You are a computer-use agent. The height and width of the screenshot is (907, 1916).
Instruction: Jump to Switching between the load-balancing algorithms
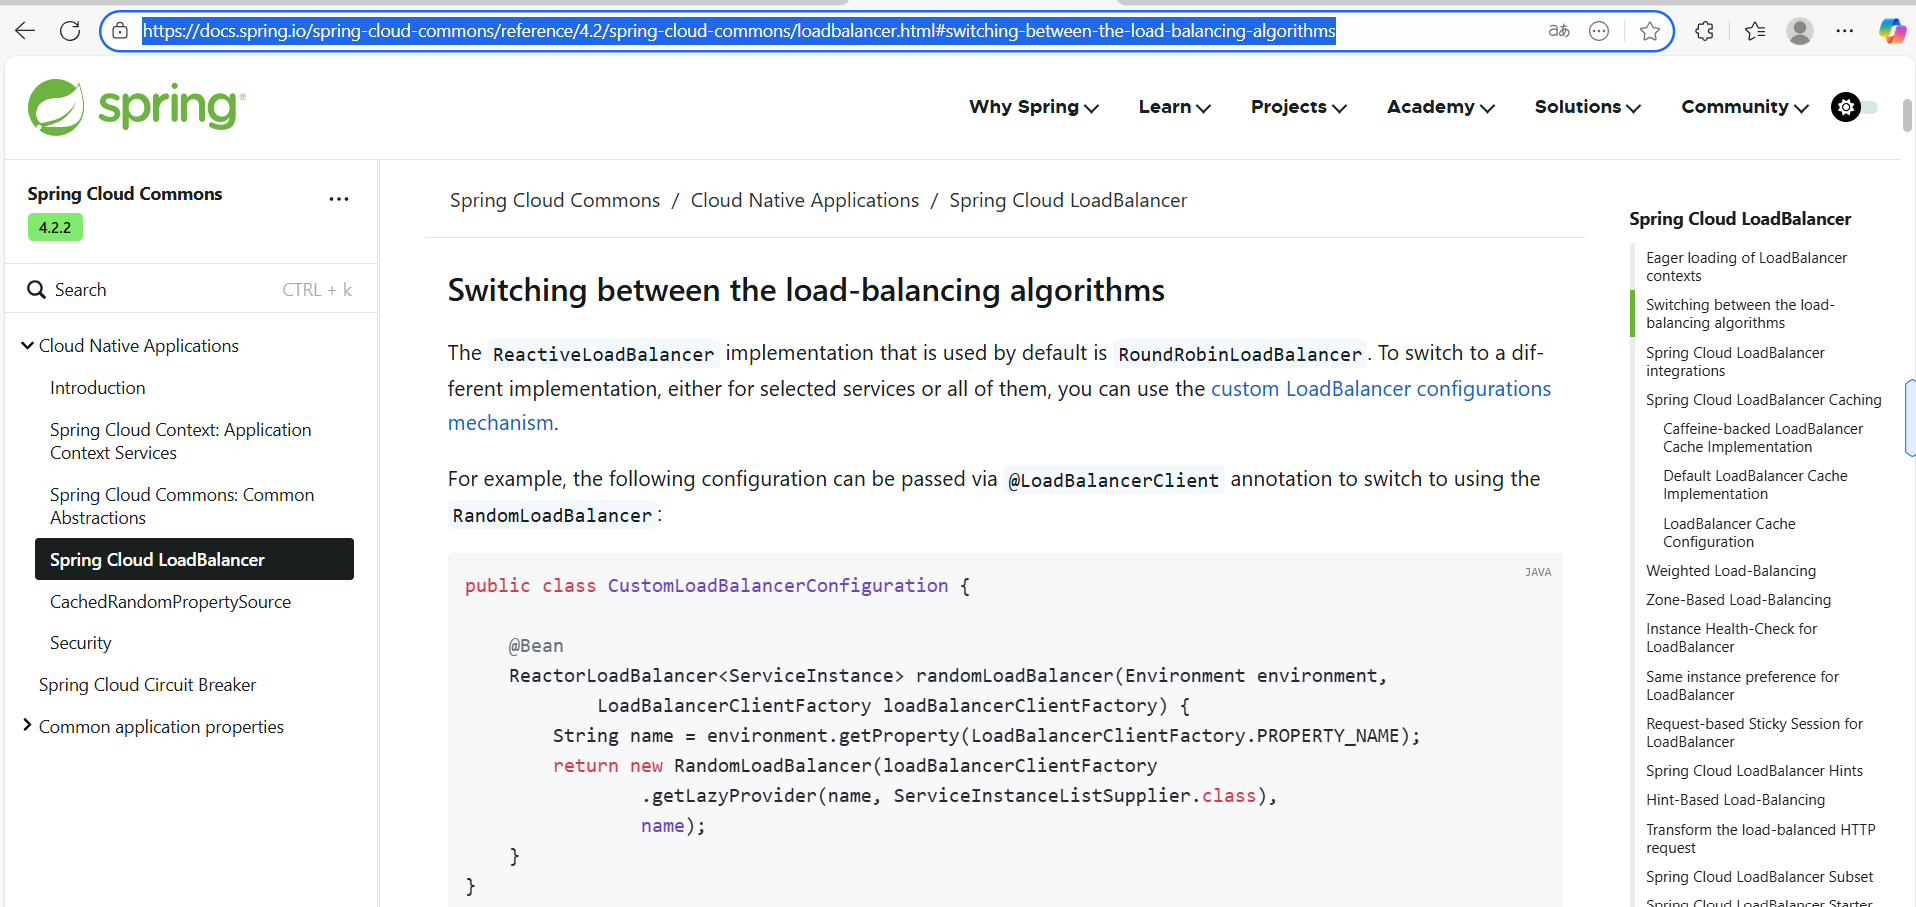(x=1741, y=314)
